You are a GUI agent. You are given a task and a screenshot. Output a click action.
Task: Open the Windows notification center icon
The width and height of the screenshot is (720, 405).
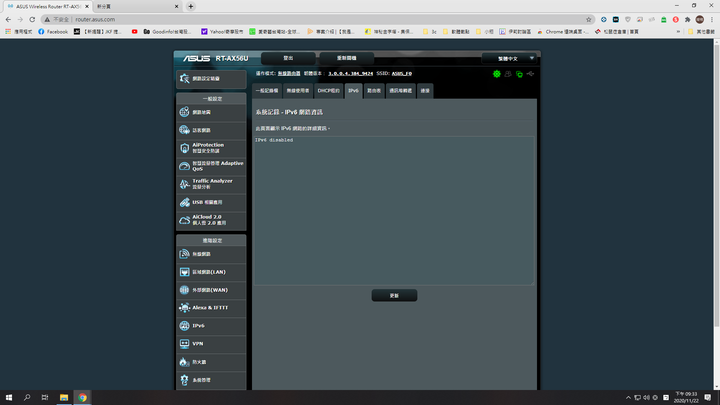(708, 398)
